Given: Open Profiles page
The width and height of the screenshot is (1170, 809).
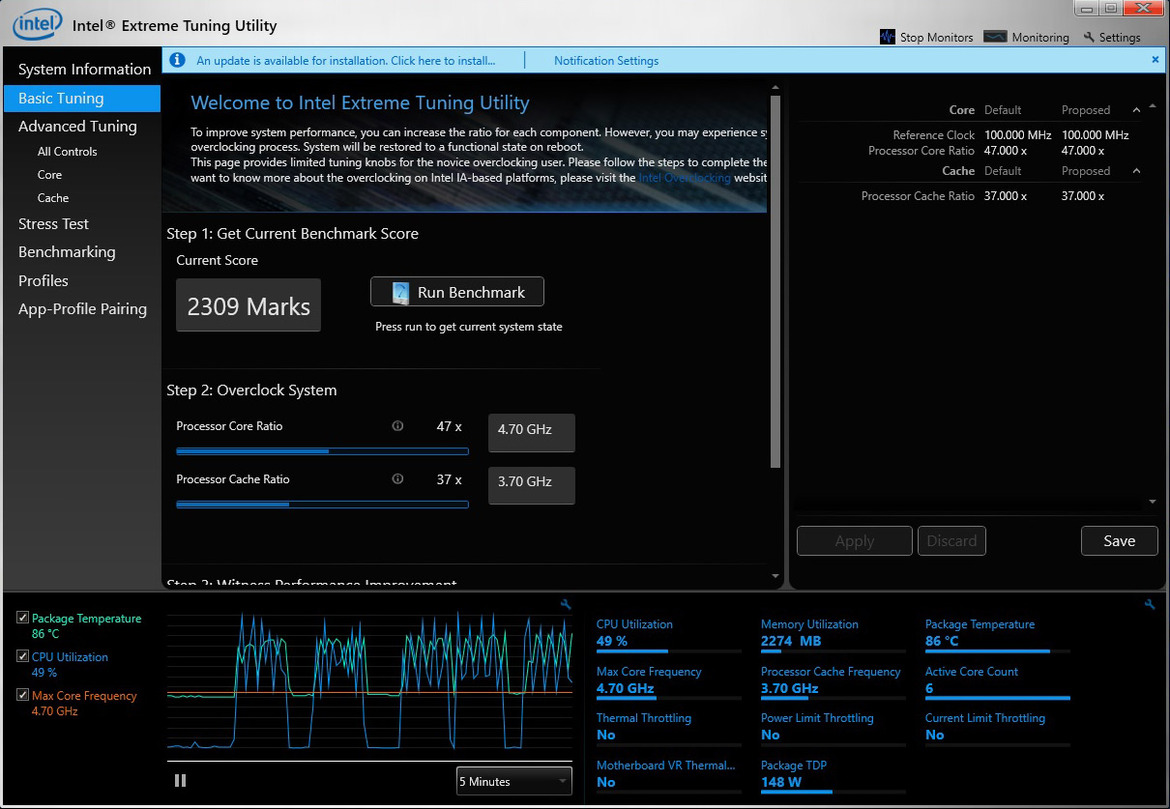Looking at the screenshot, I should point(43,281).
